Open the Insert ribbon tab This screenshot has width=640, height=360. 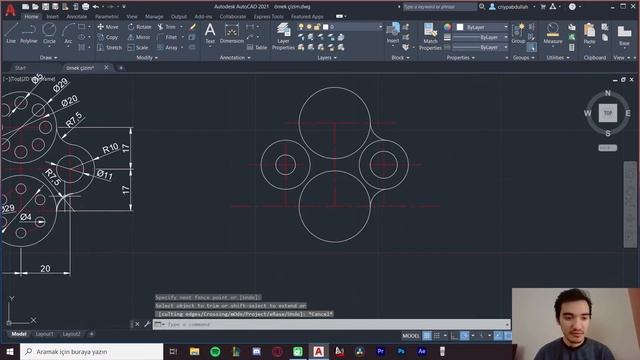52,17
